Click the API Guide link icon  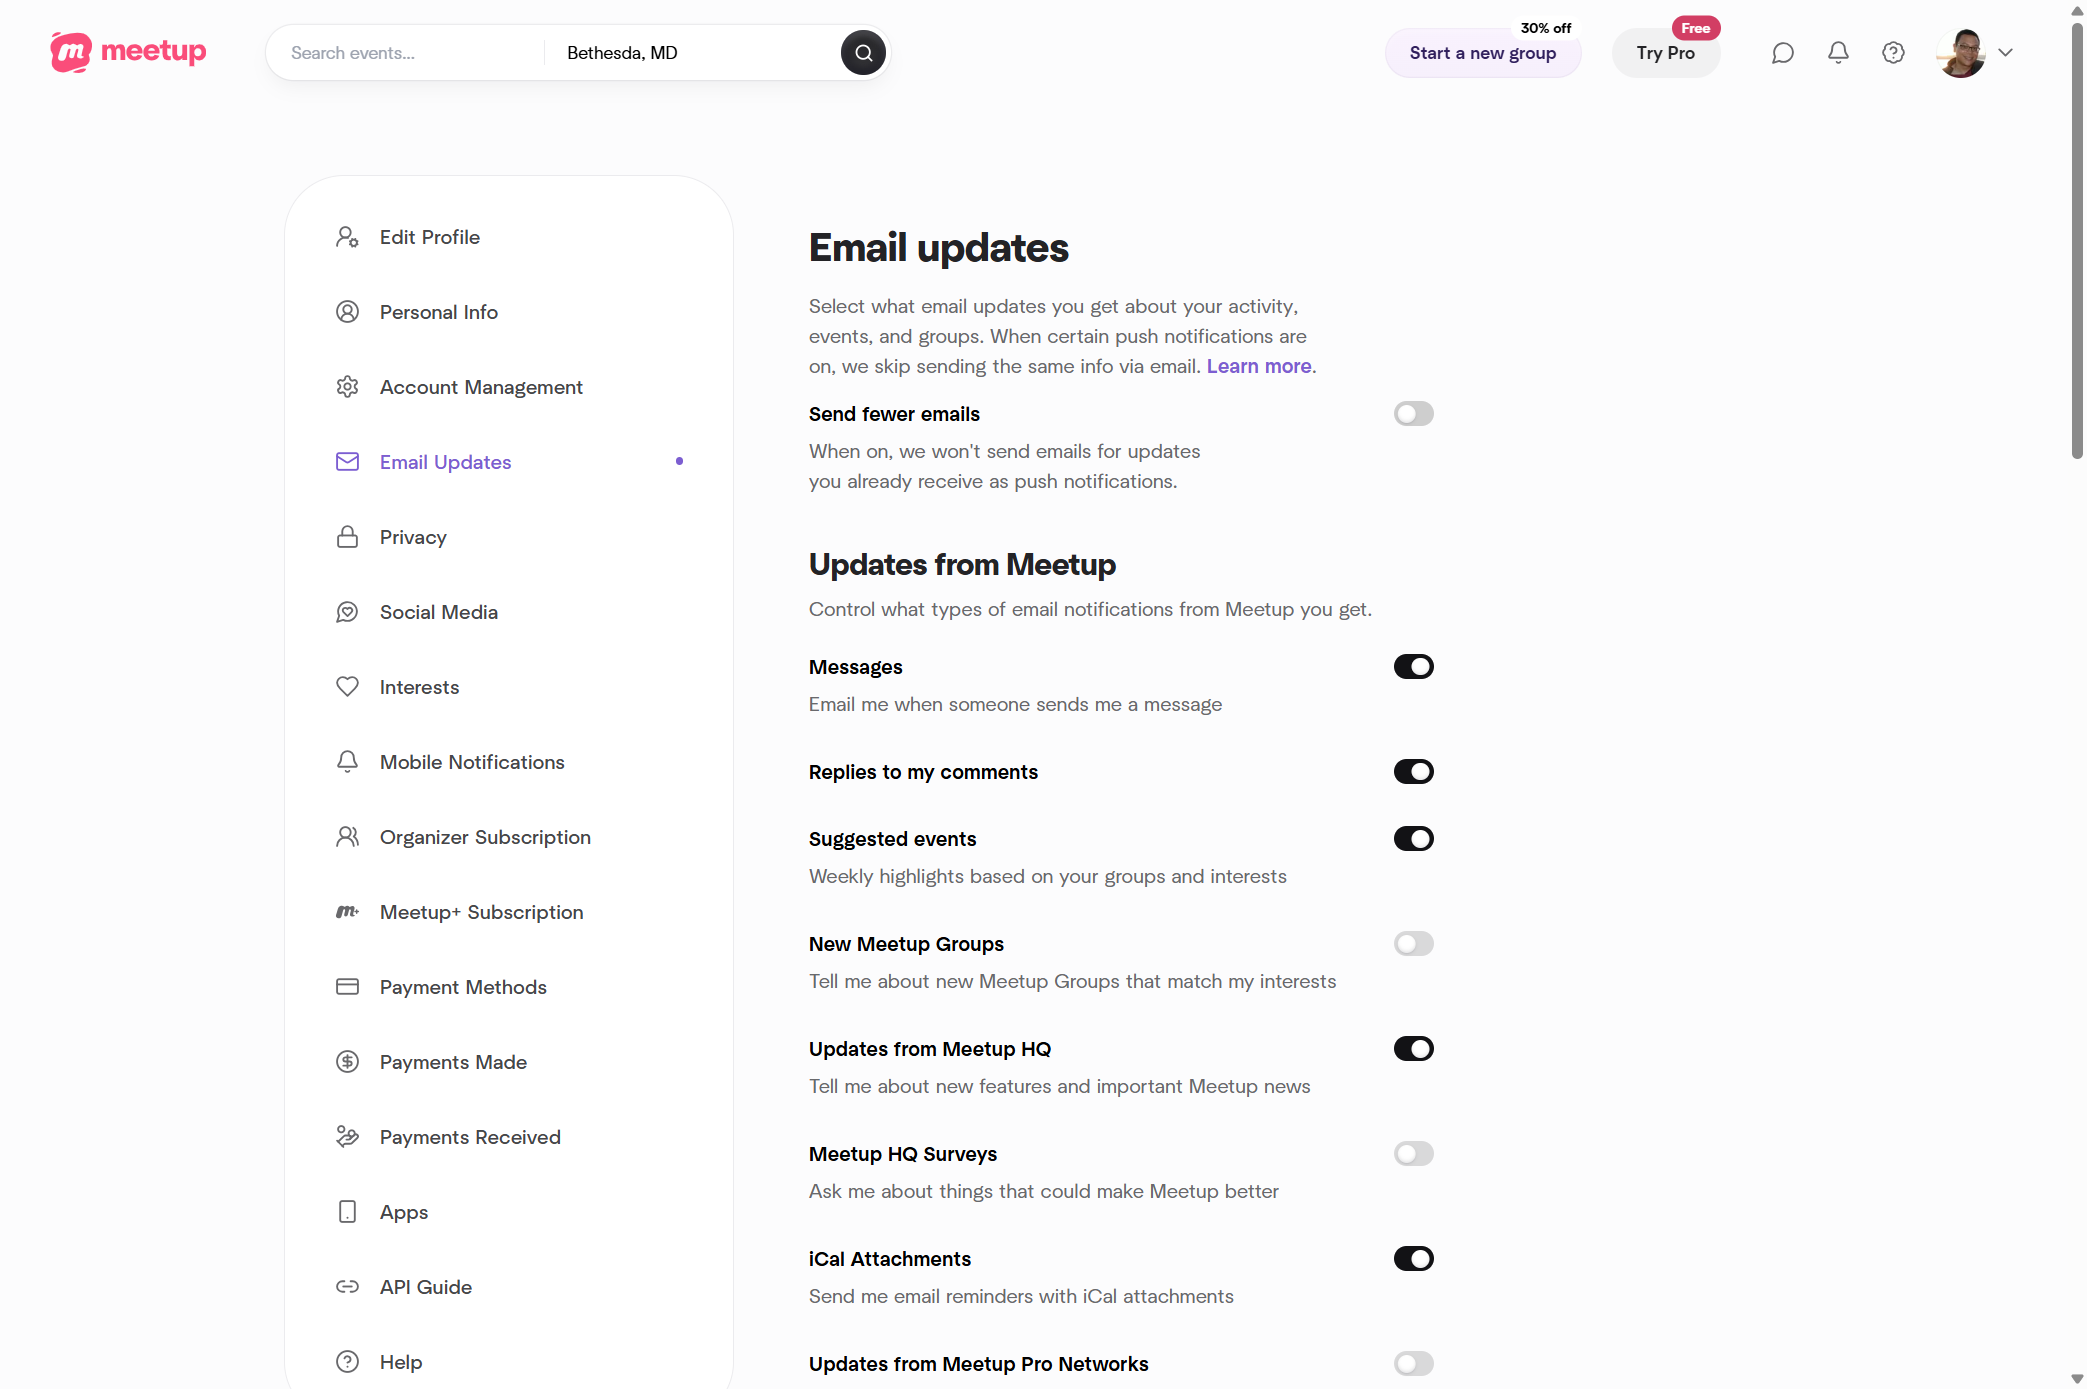tap(347, 1287)
